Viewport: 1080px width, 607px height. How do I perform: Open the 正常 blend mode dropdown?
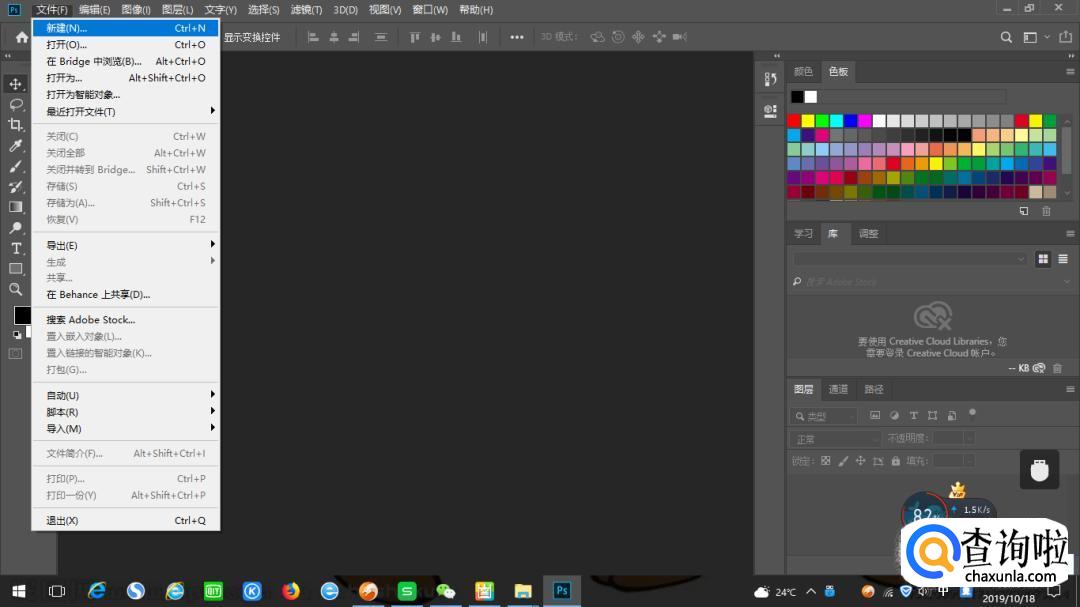[835, 439]
